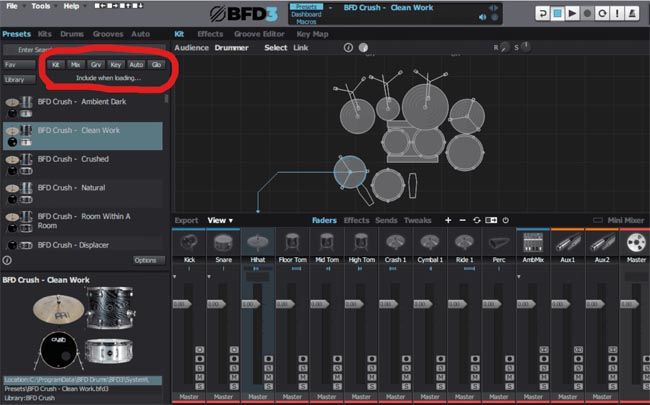Select the Master channel tape reel icon
The width and height of the screenshot is (650, 405).
[635, 243]
